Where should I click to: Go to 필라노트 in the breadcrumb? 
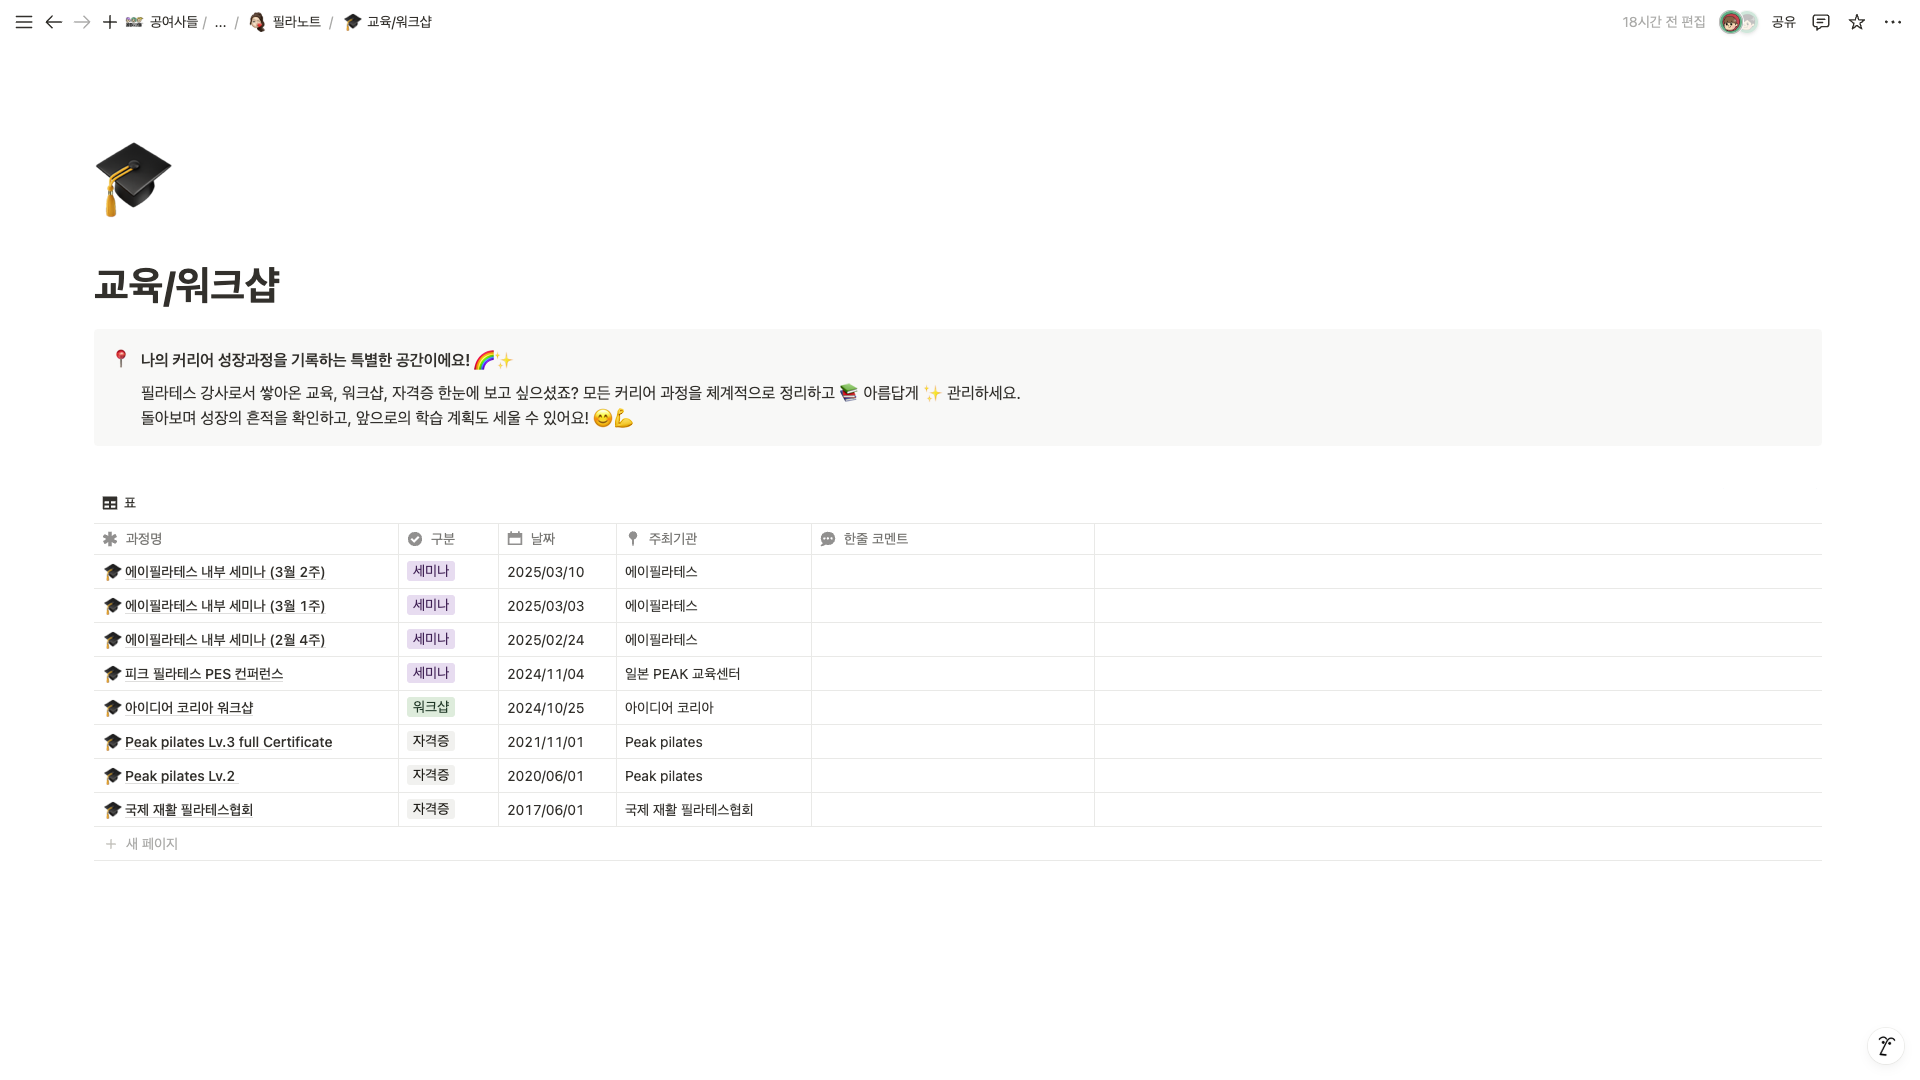pyautogui.click(x=296, y=22)
